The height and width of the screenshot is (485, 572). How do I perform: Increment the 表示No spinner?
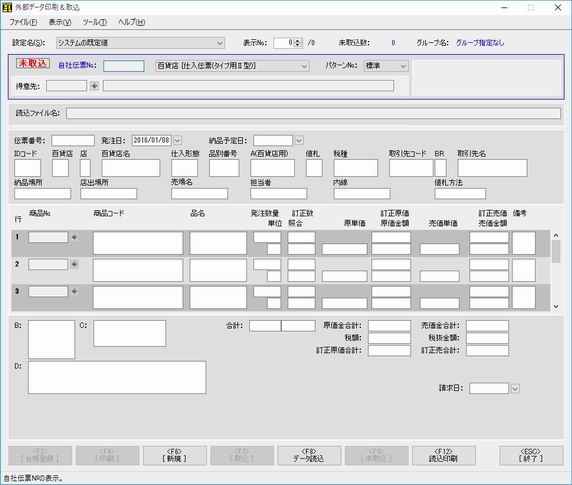click(298, 40)
